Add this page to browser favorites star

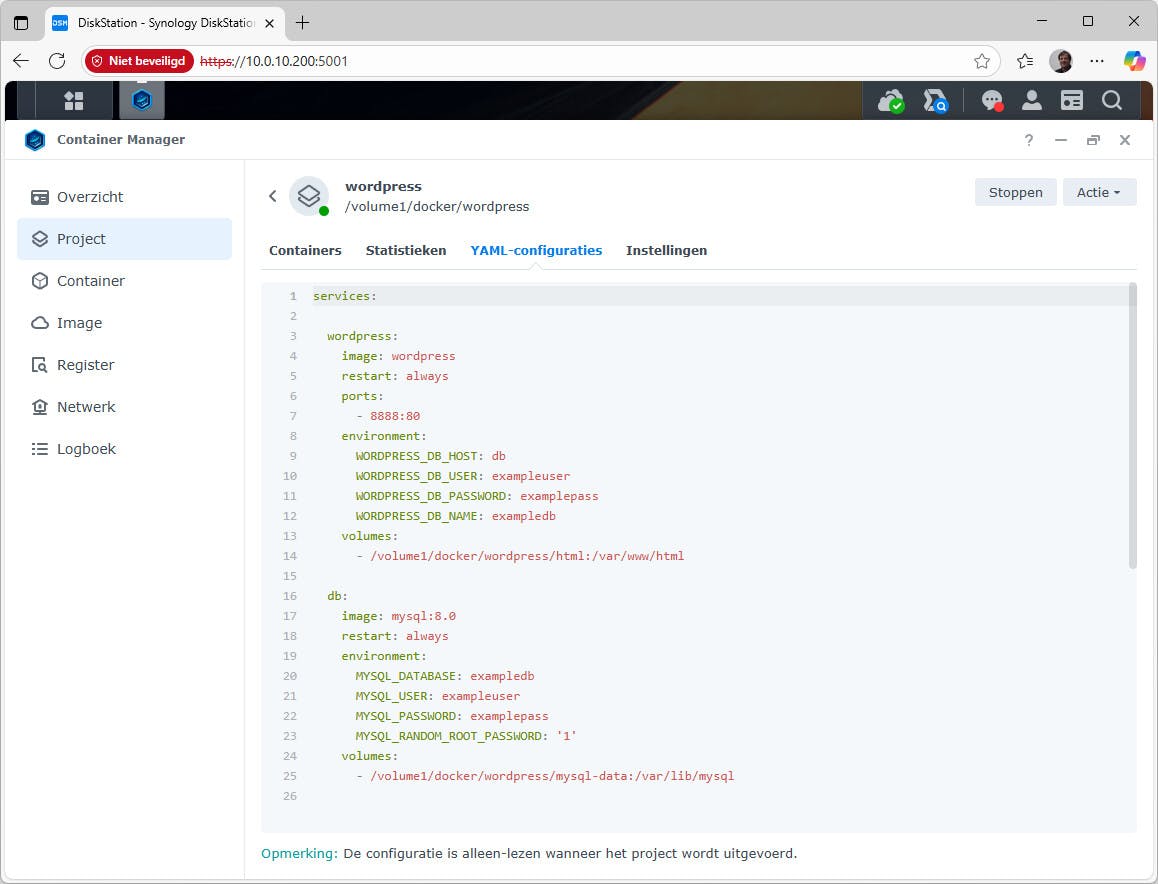pos(982,61)
